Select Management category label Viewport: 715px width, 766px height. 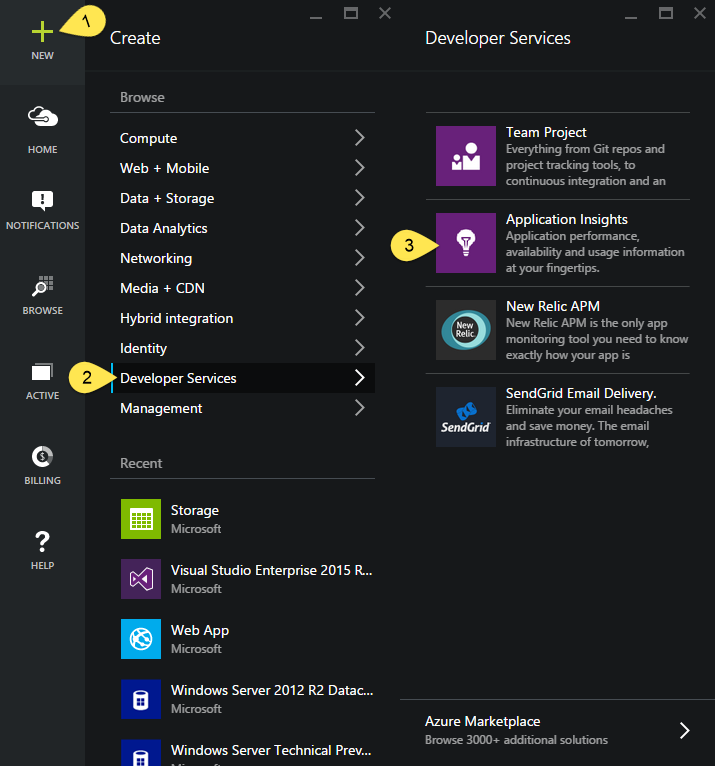click(x=161, y=408)
